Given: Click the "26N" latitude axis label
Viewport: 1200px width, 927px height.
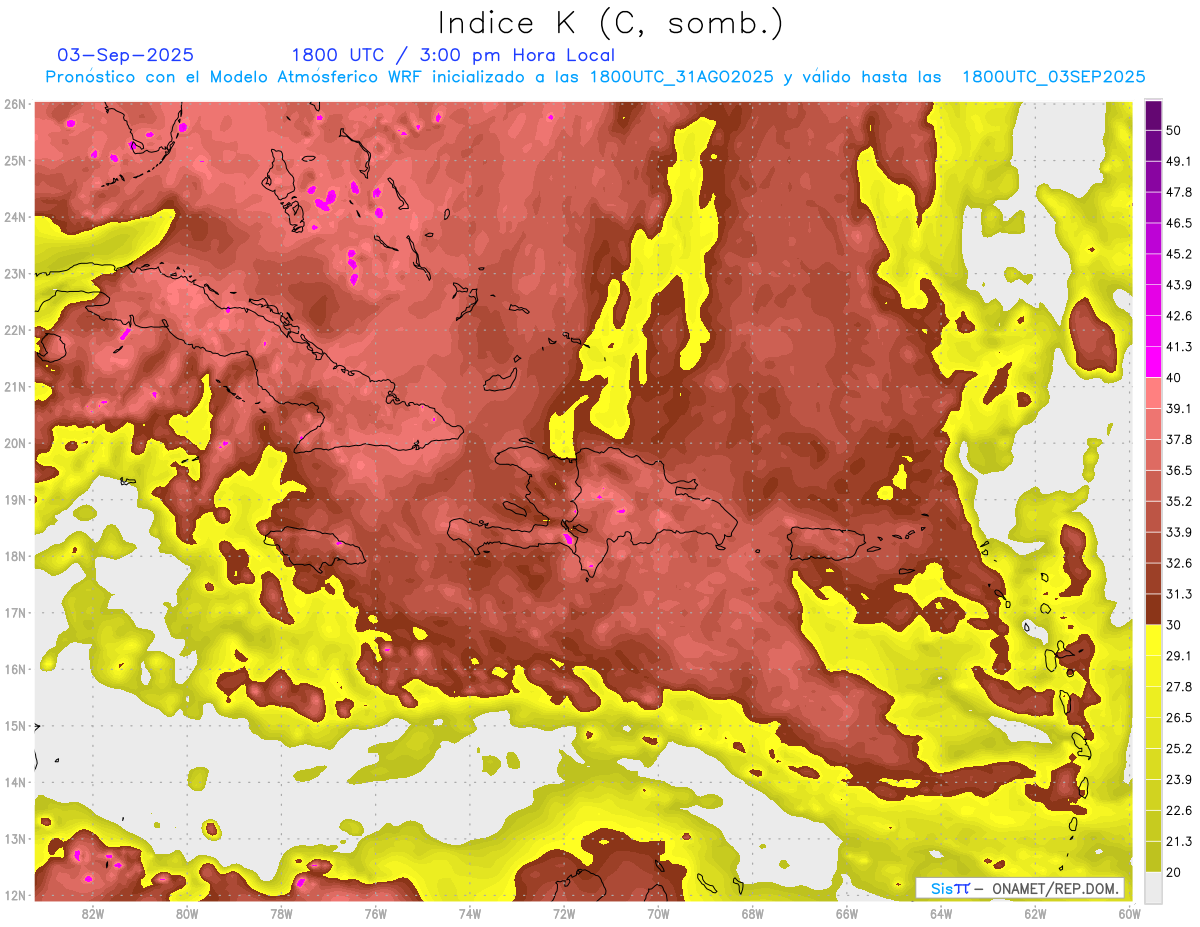Looking at the screenshot, I should (x=15, y=104).
